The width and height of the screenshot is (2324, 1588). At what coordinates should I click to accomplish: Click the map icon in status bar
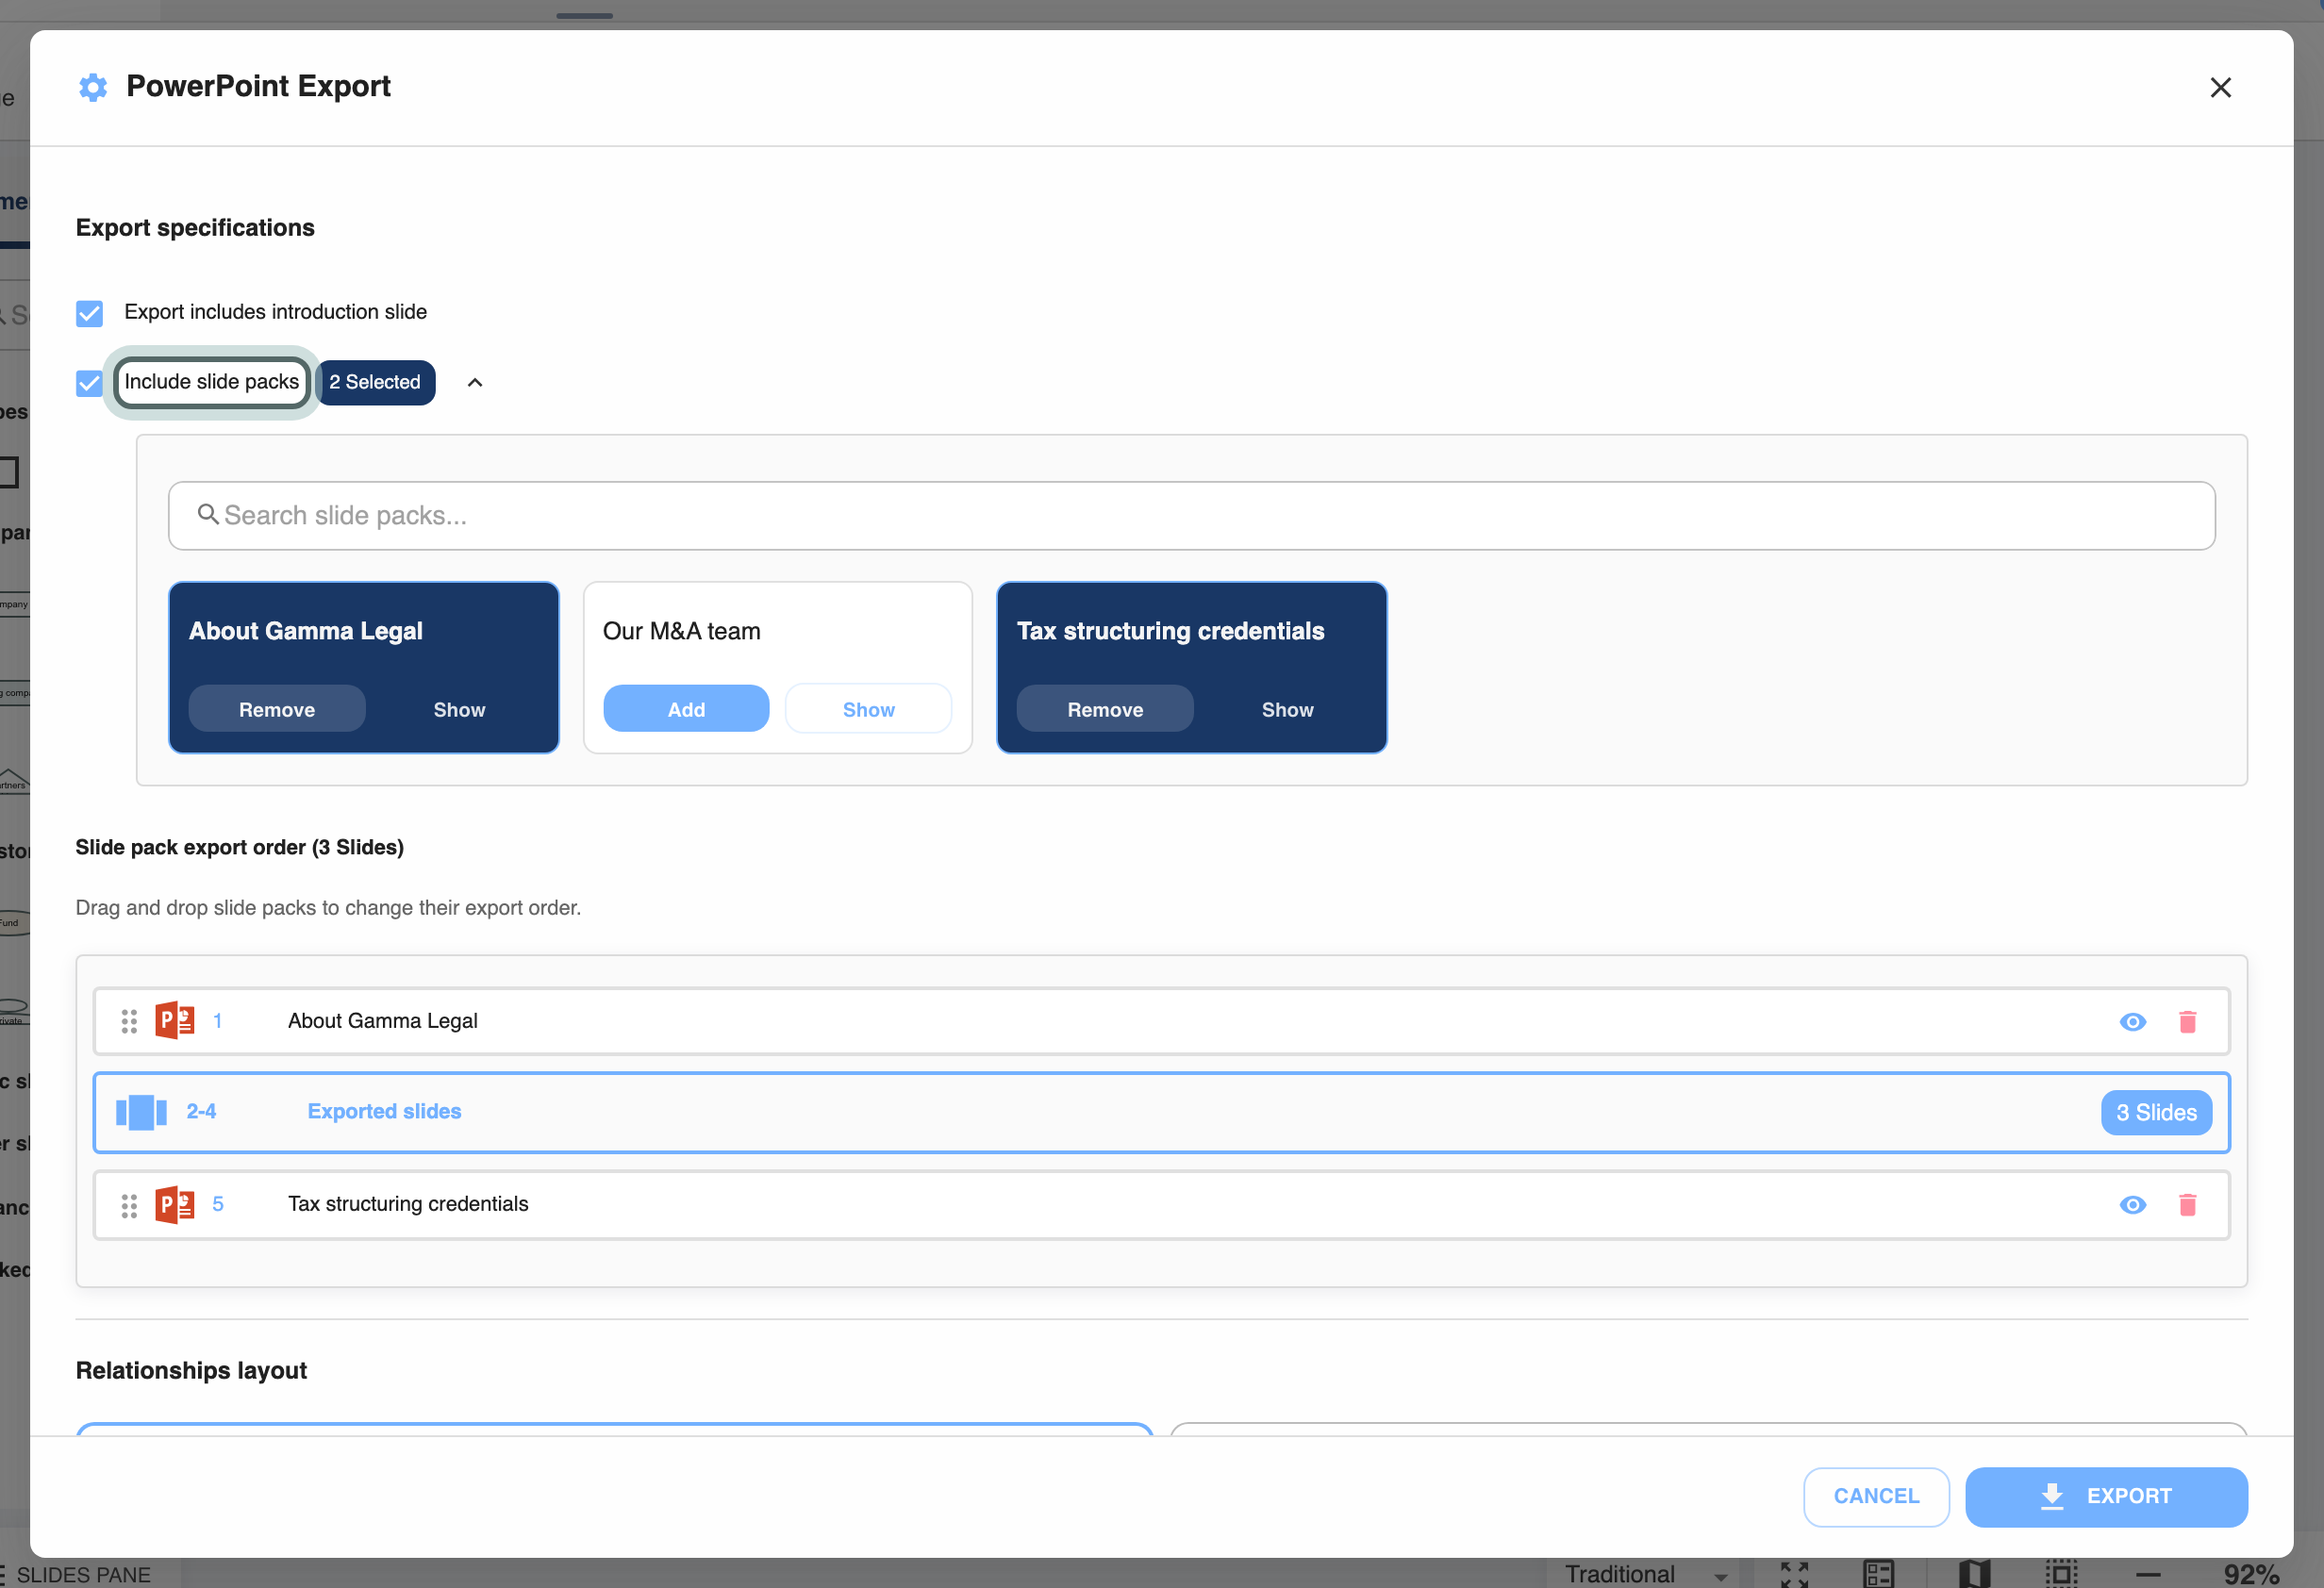1974,1574
